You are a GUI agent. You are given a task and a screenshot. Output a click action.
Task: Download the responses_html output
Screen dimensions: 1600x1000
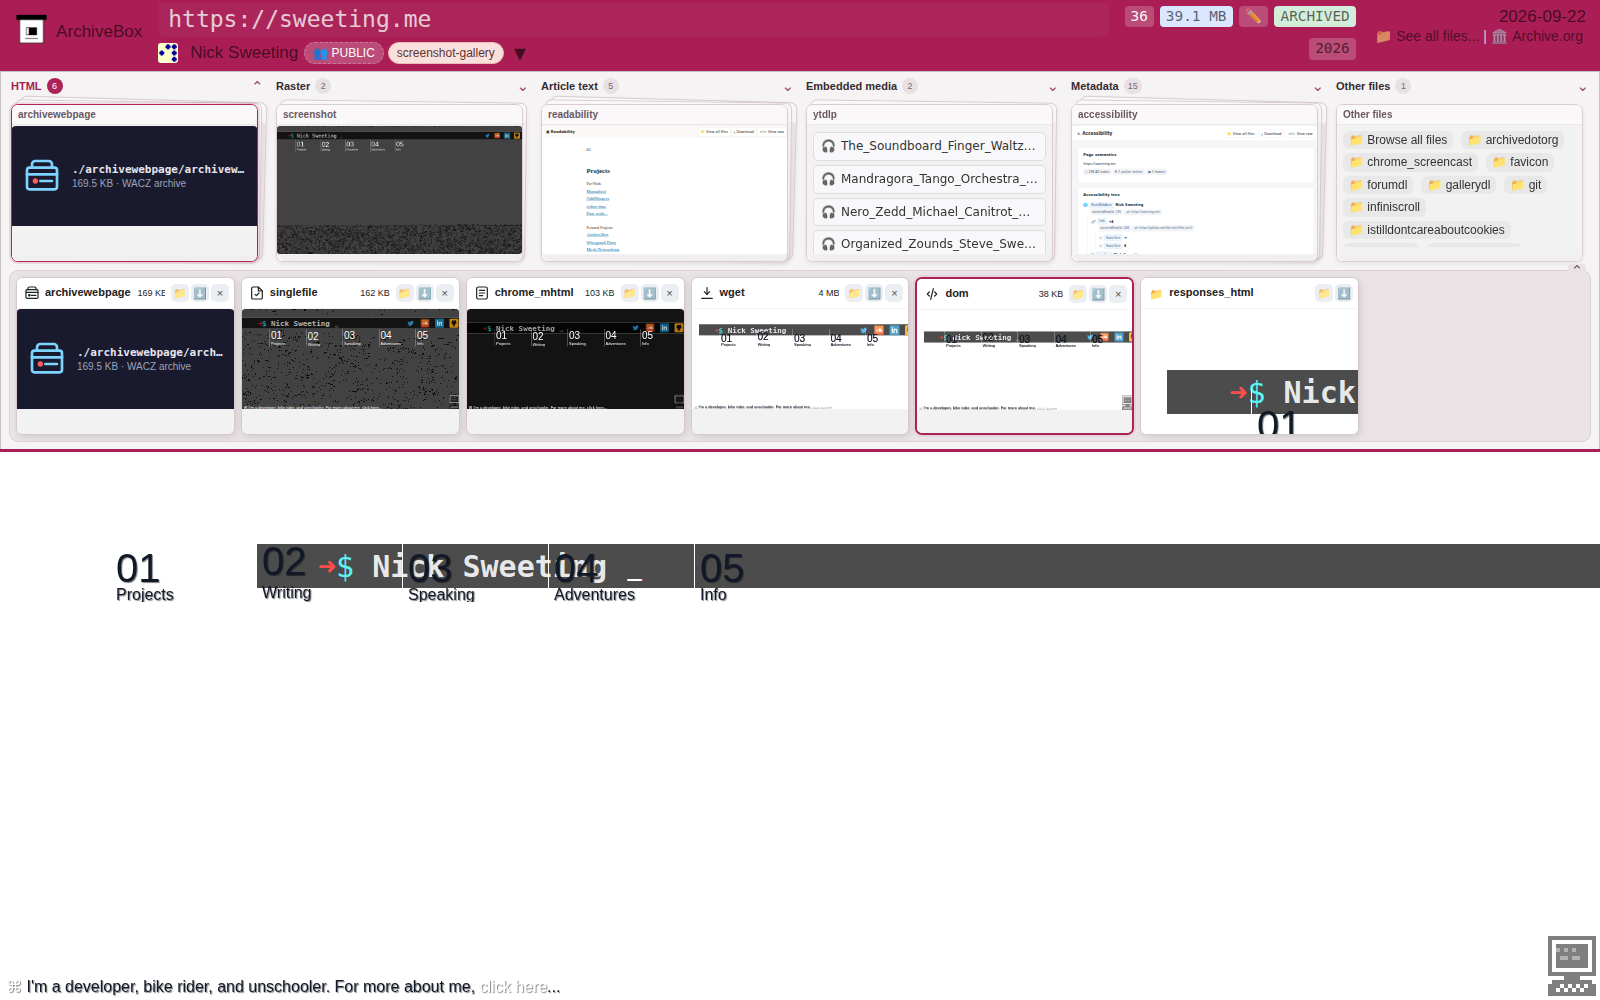[1344, 293]
